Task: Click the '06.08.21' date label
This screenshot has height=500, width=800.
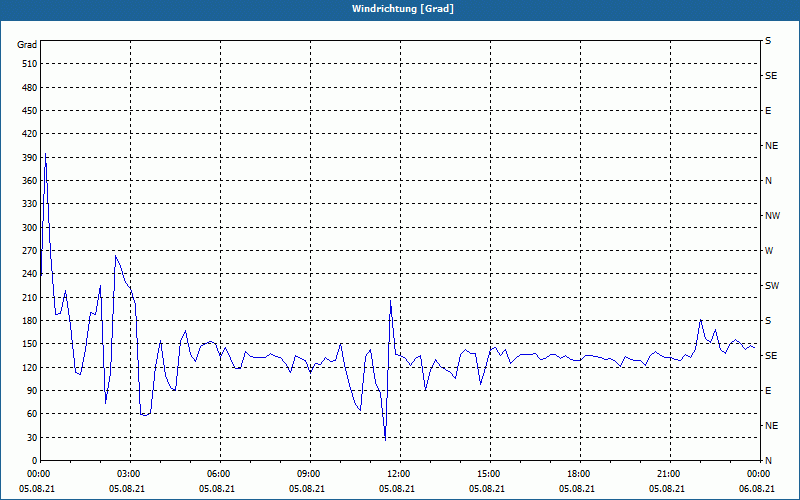Action: point(757,489)
